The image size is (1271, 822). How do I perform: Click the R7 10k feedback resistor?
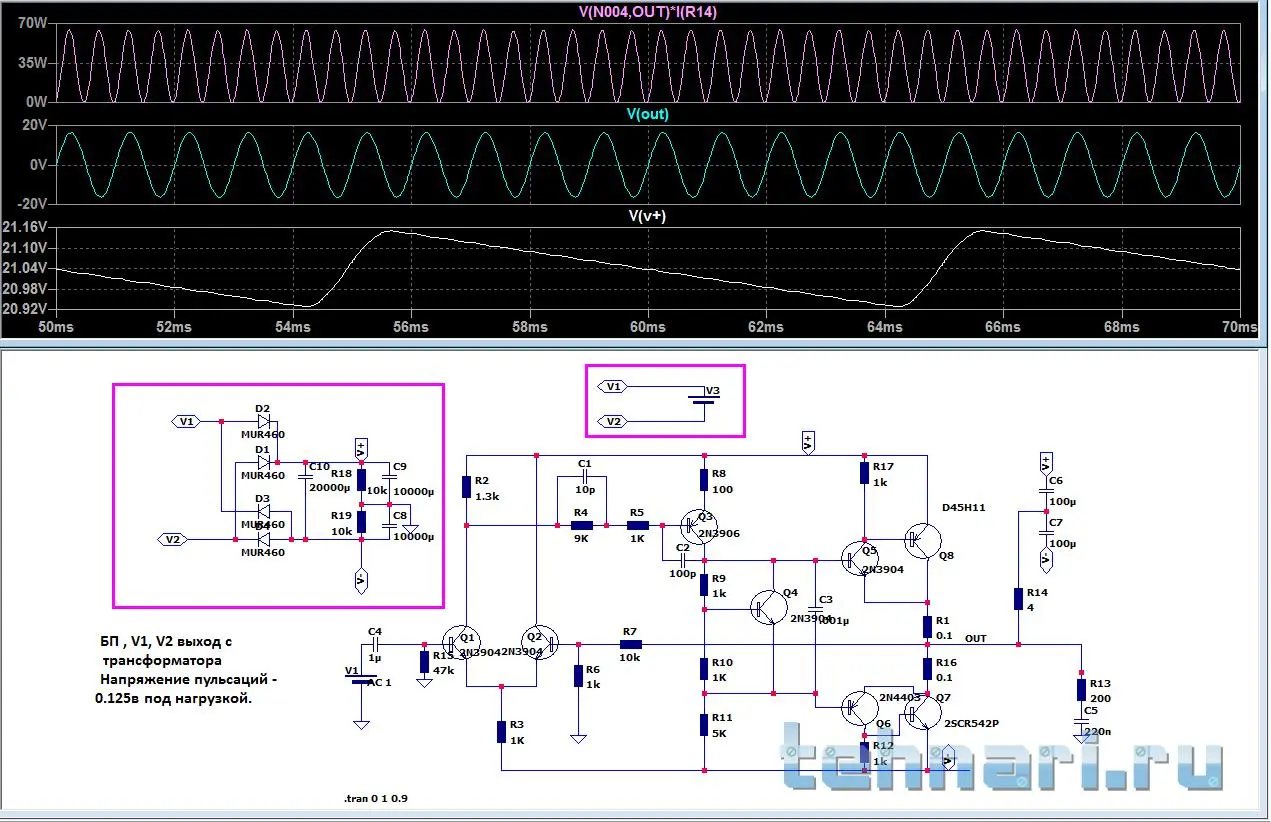[x=629, y=645]
